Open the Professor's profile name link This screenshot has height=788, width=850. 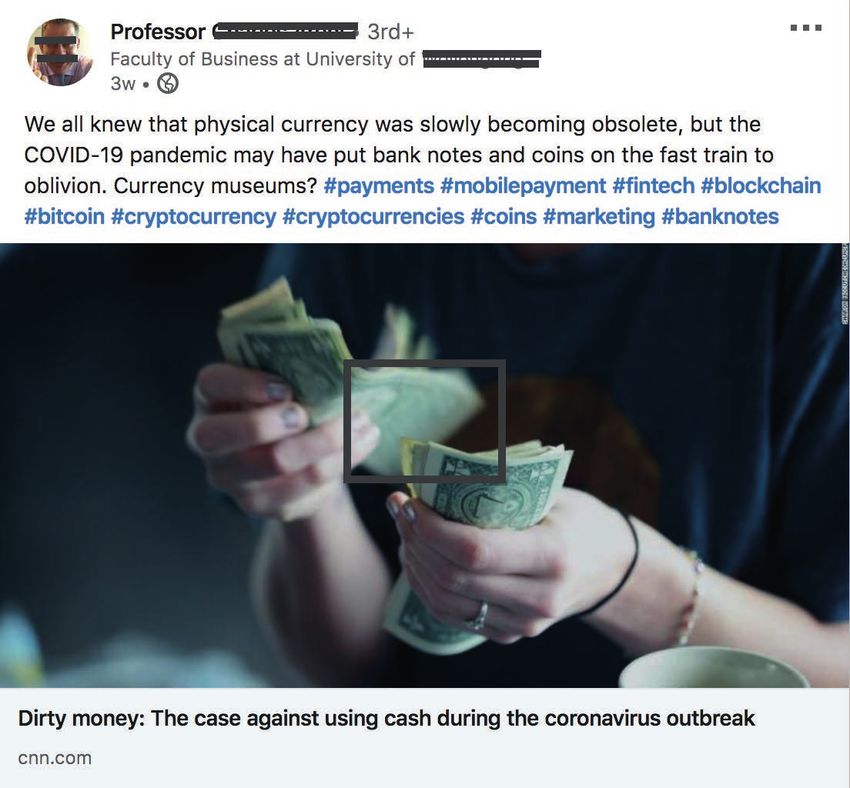click(234, 31)
